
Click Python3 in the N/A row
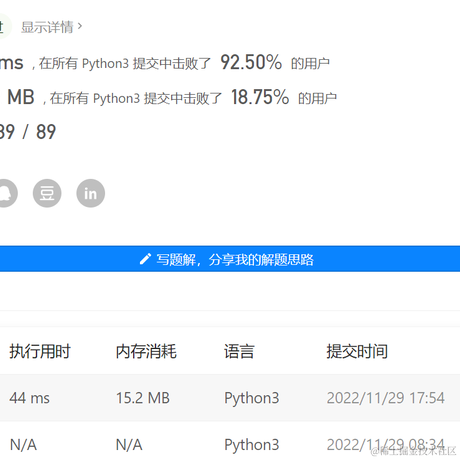click(252, 445)
